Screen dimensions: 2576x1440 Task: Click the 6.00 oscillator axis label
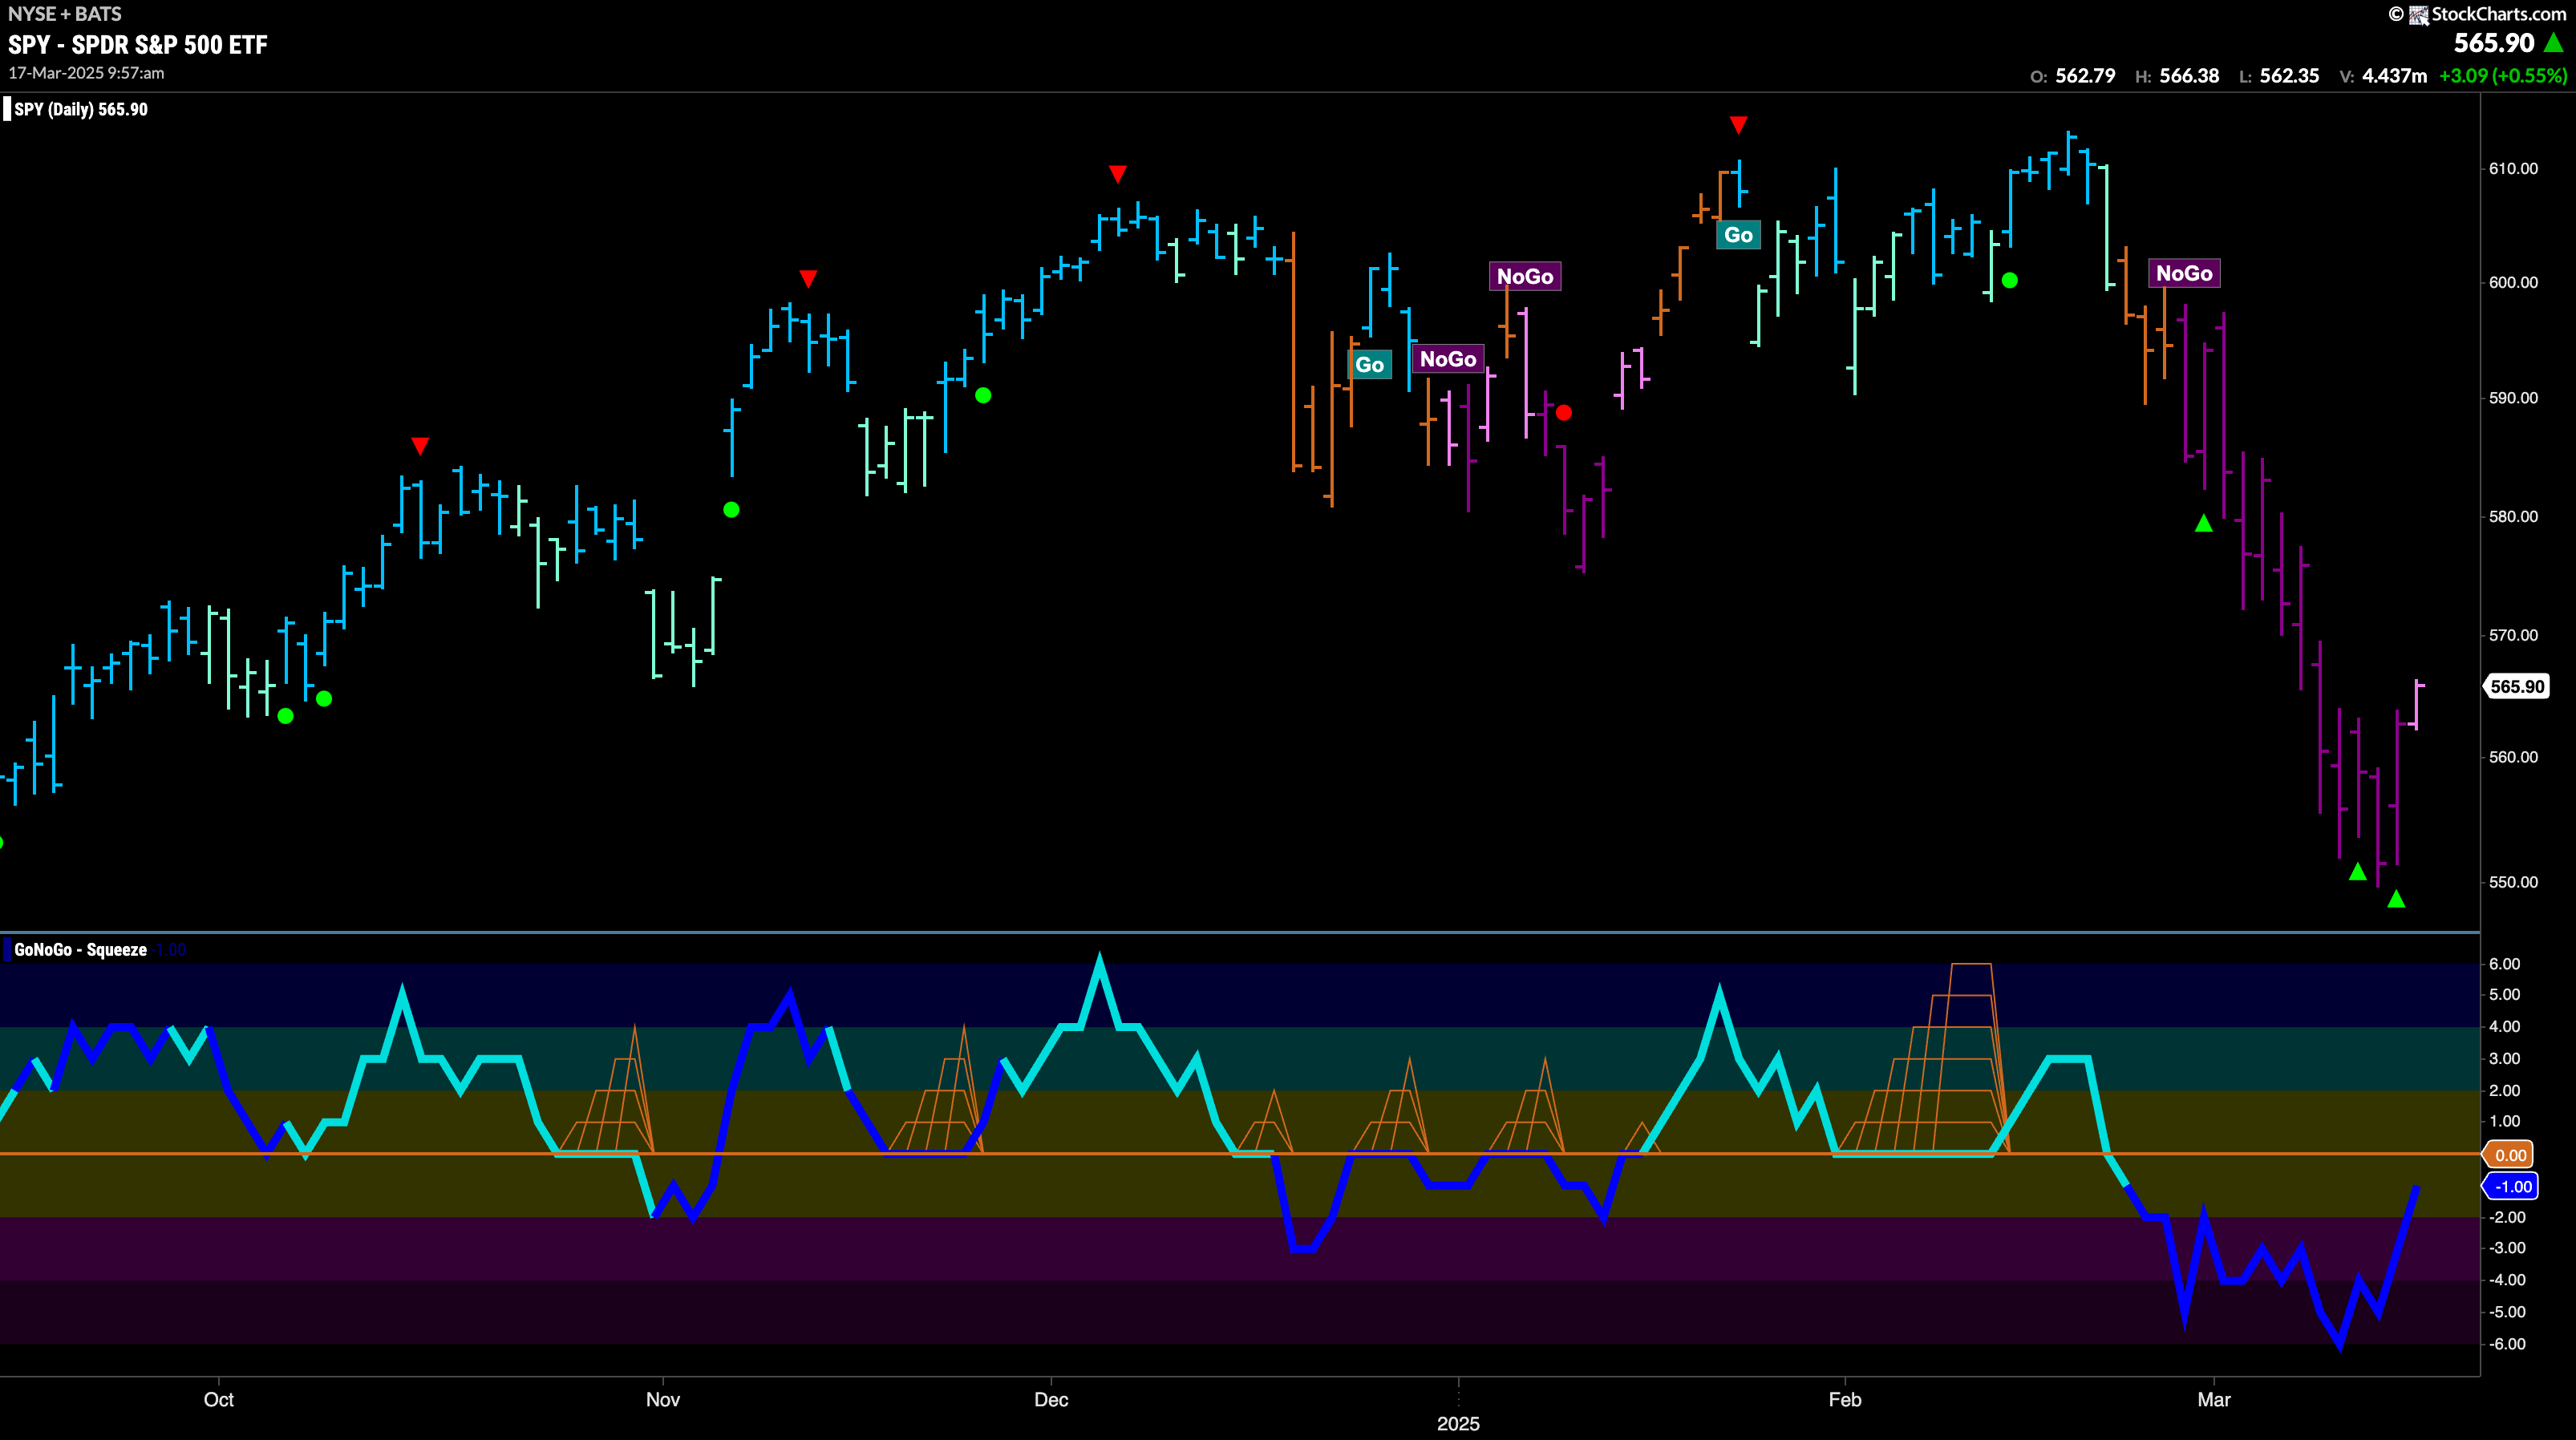(2504, 964)
